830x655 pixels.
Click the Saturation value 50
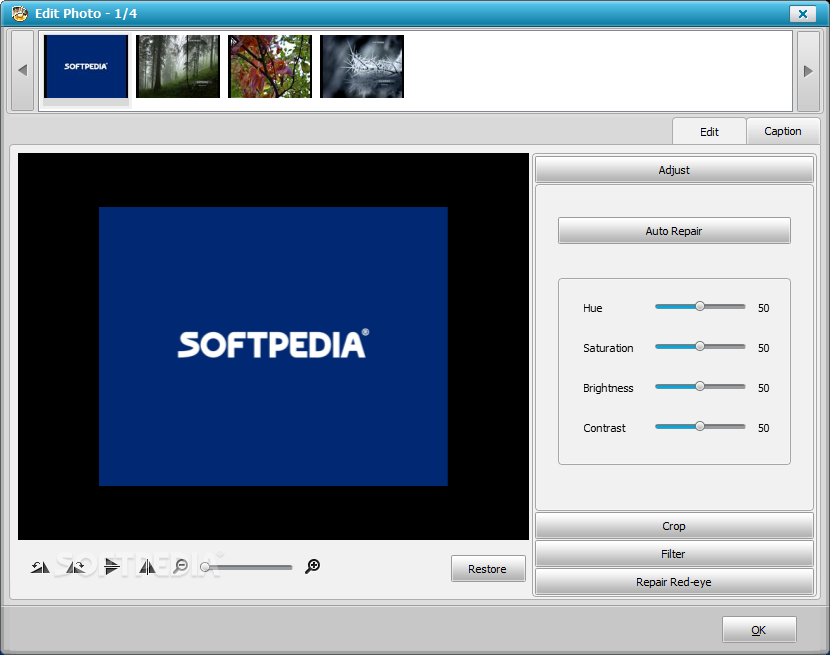point(763,348)
